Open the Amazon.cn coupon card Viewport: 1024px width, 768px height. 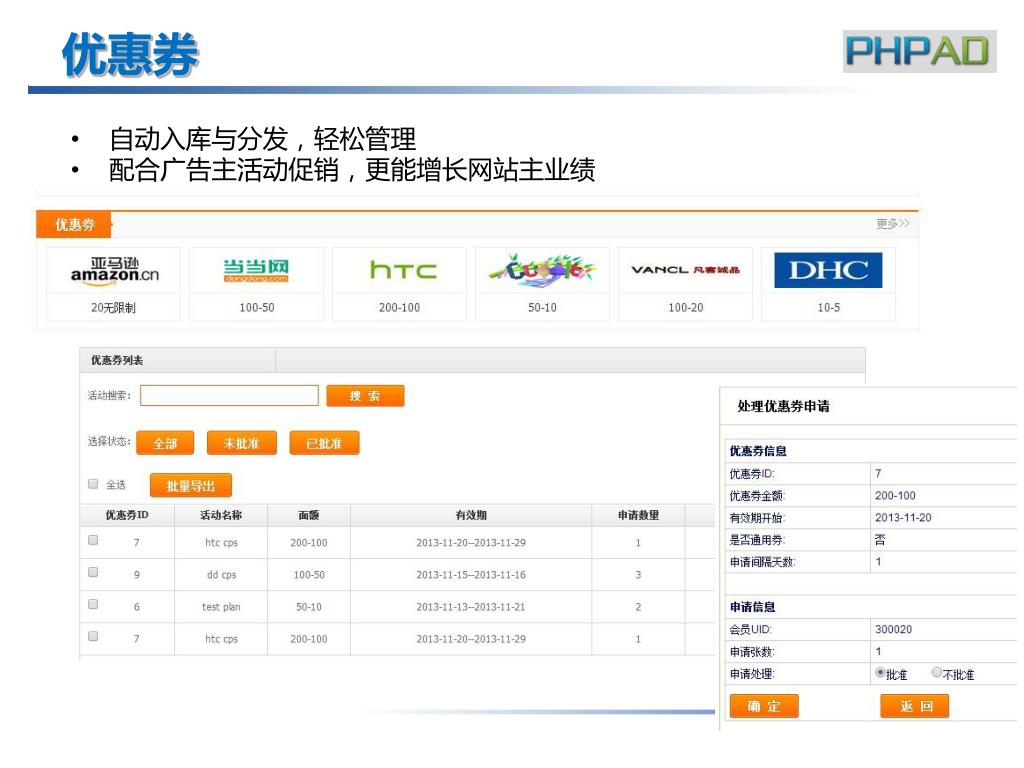(114, 284)
